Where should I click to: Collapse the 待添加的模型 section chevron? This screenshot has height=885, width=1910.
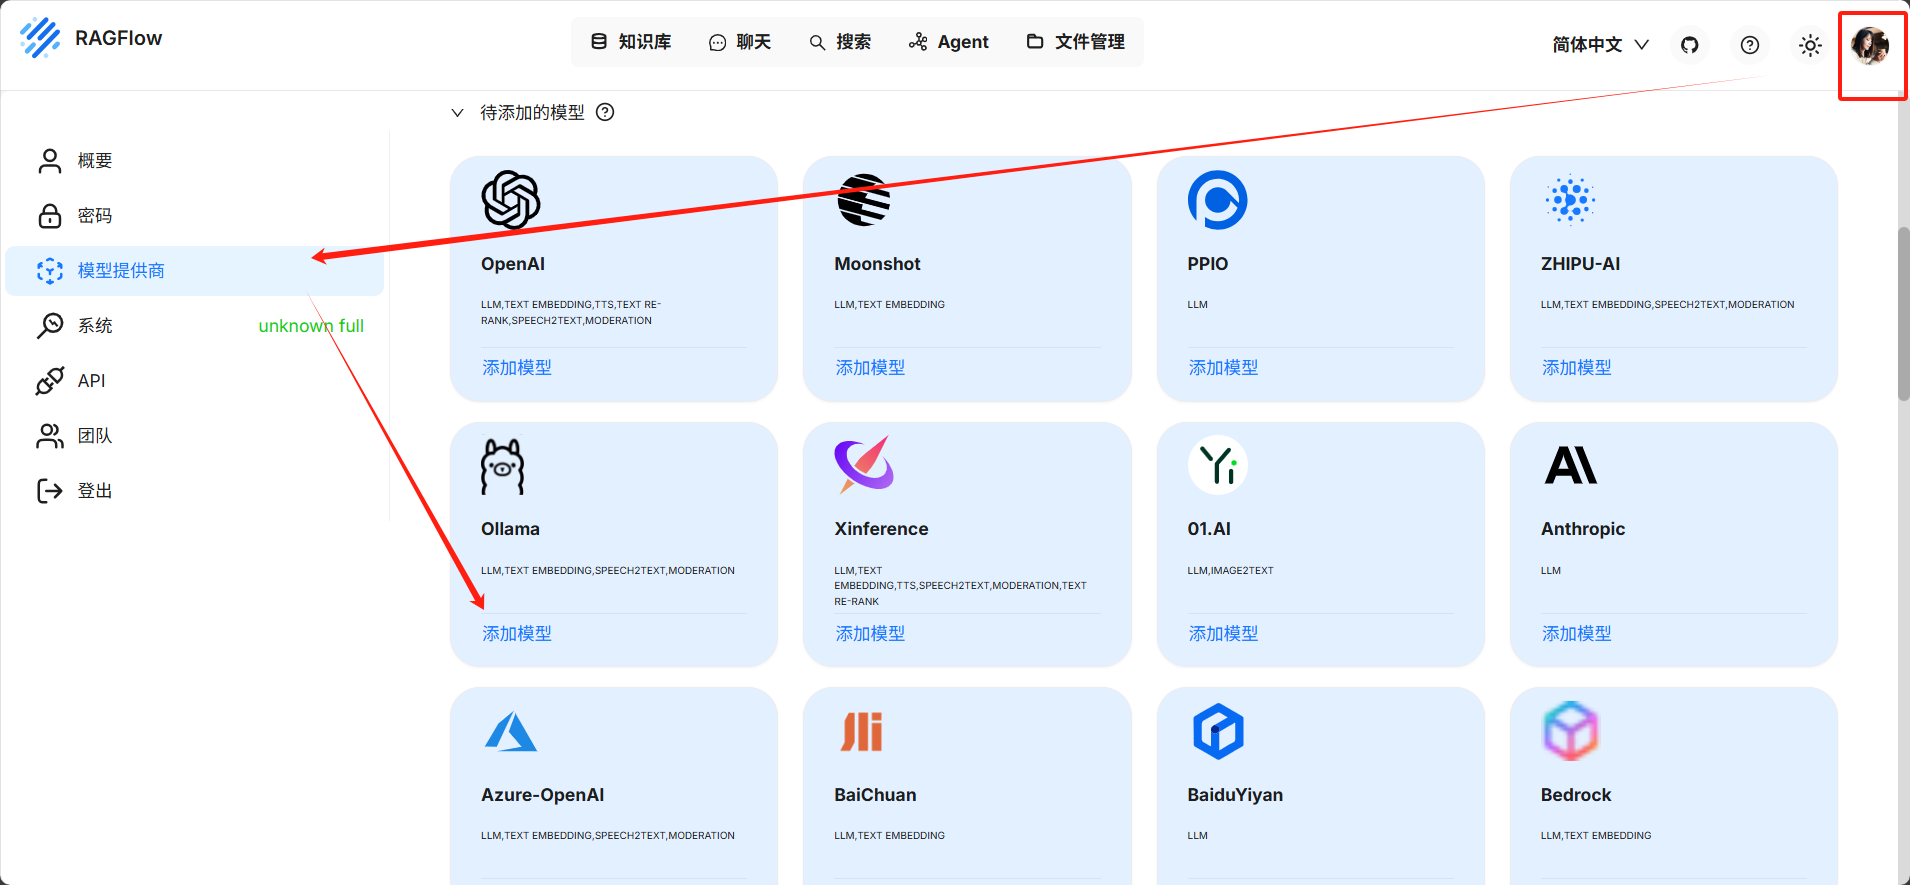pos(457,113)
